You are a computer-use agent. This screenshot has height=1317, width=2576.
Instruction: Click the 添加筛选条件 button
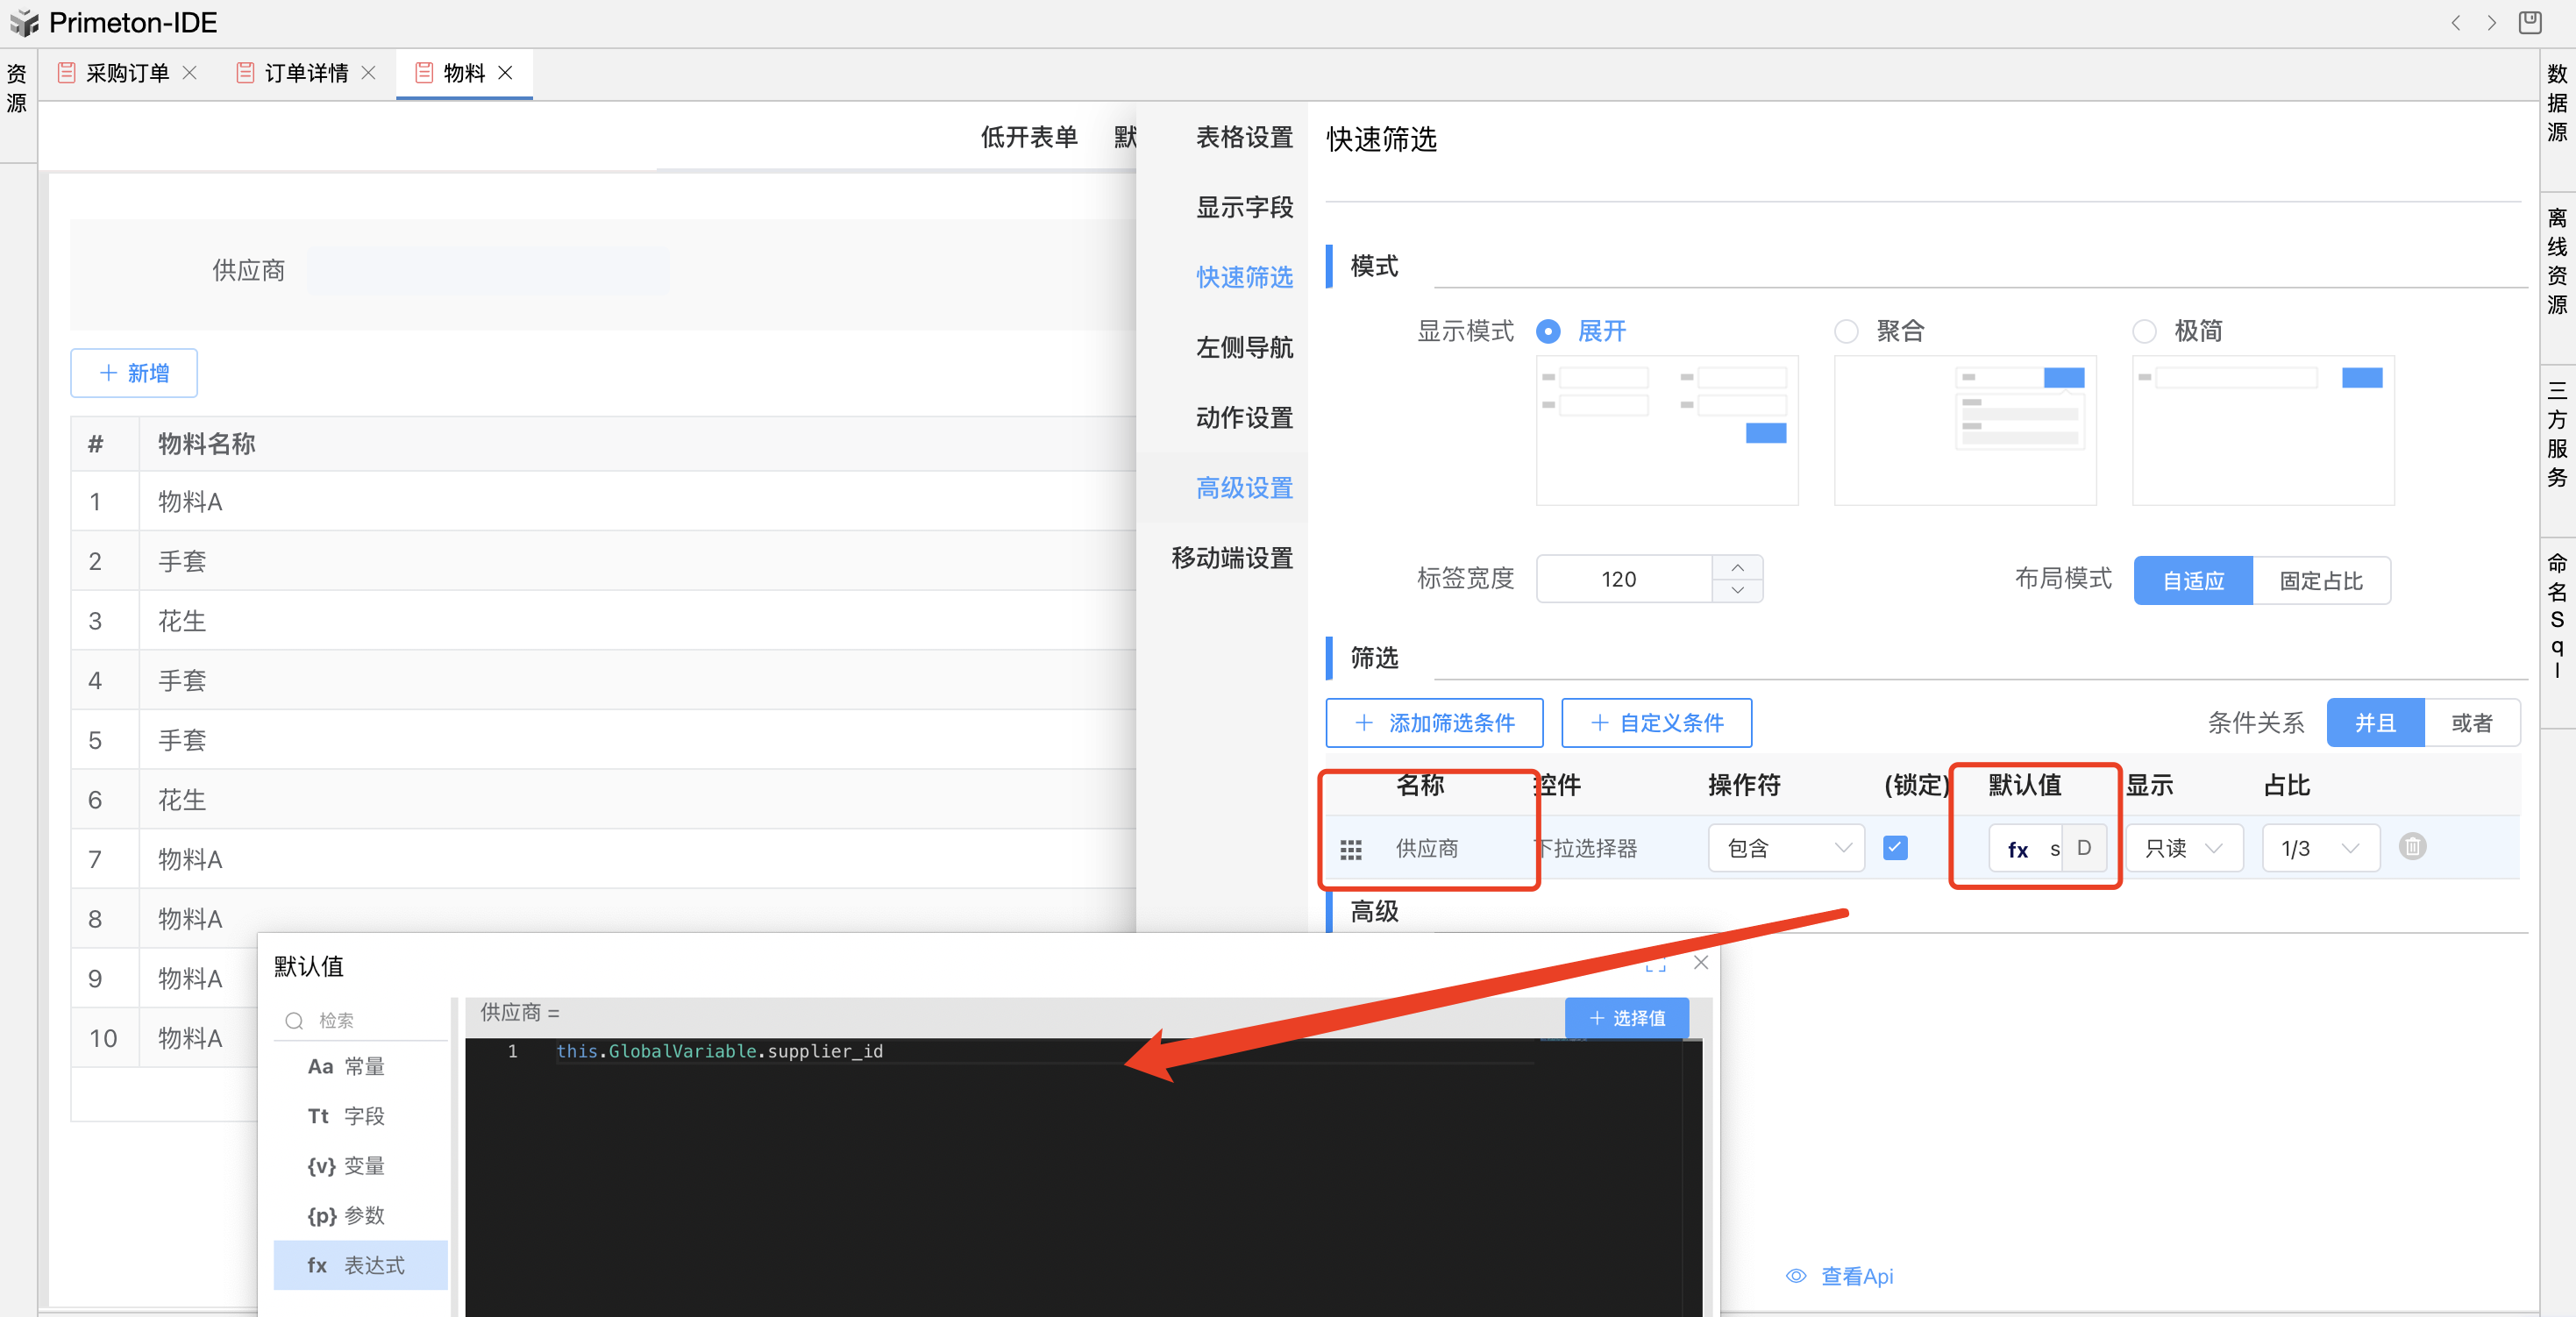tap(1433, 722)
